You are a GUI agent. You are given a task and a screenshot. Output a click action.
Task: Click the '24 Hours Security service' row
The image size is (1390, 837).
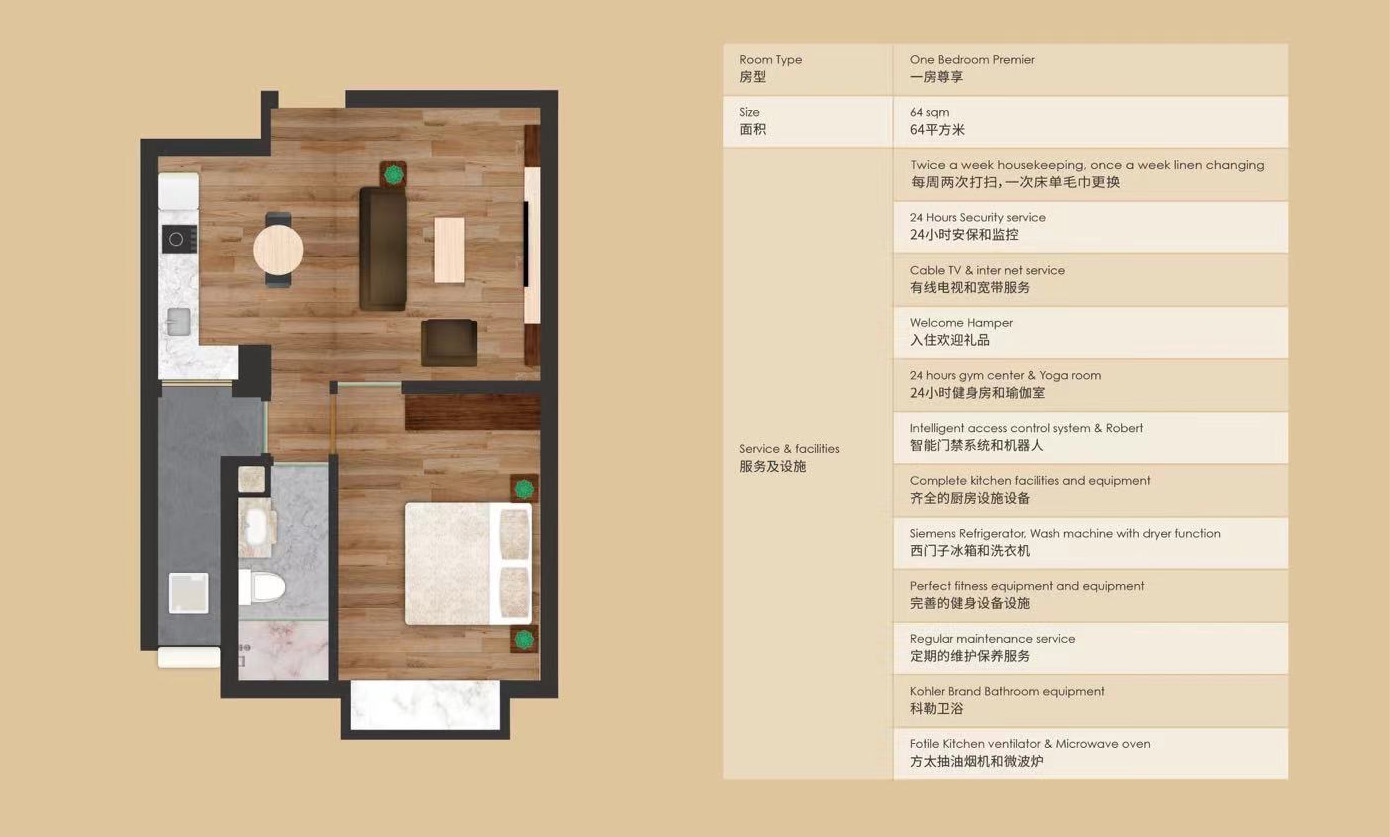pos(1090,227)
